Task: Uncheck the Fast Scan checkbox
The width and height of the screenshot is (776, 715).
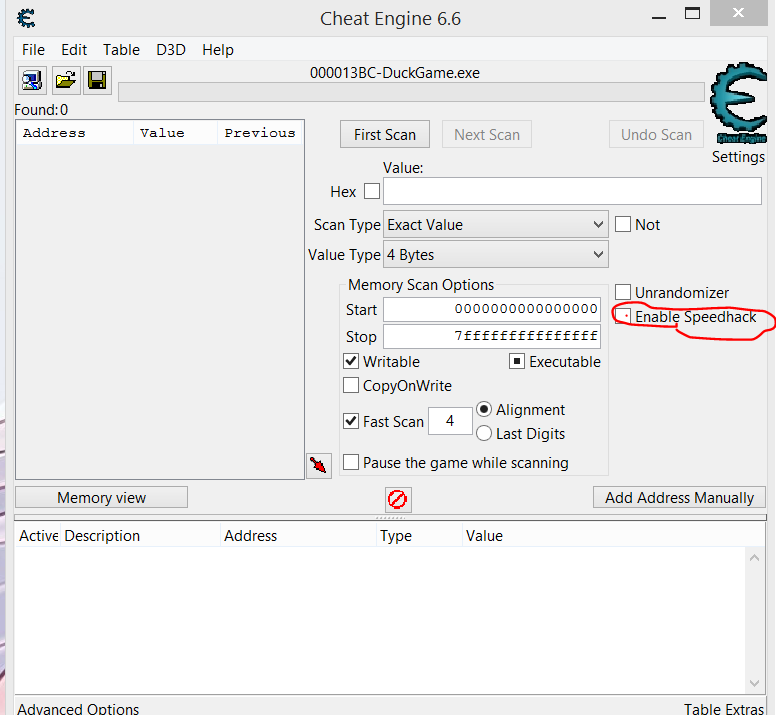Action: (x=351, y=421)
